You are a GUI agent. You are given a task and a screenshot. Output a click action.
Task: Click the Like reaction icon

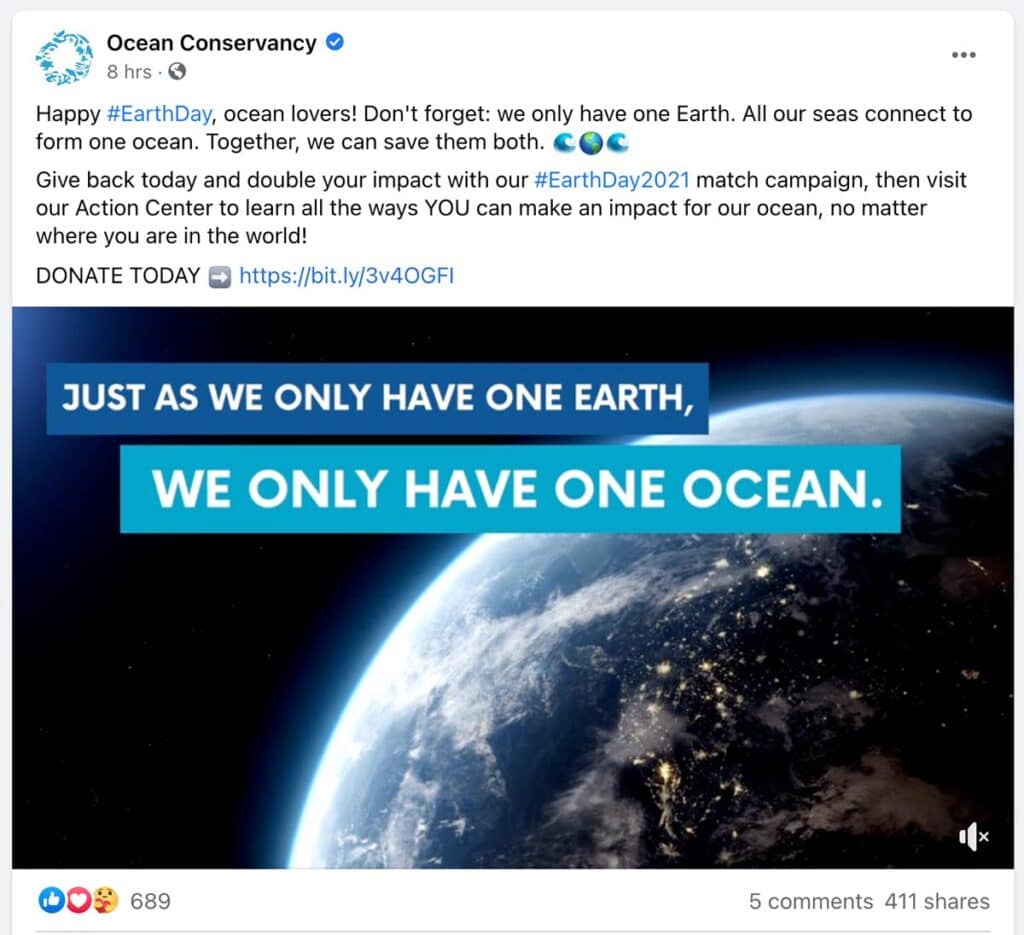[x=51, y=900]
